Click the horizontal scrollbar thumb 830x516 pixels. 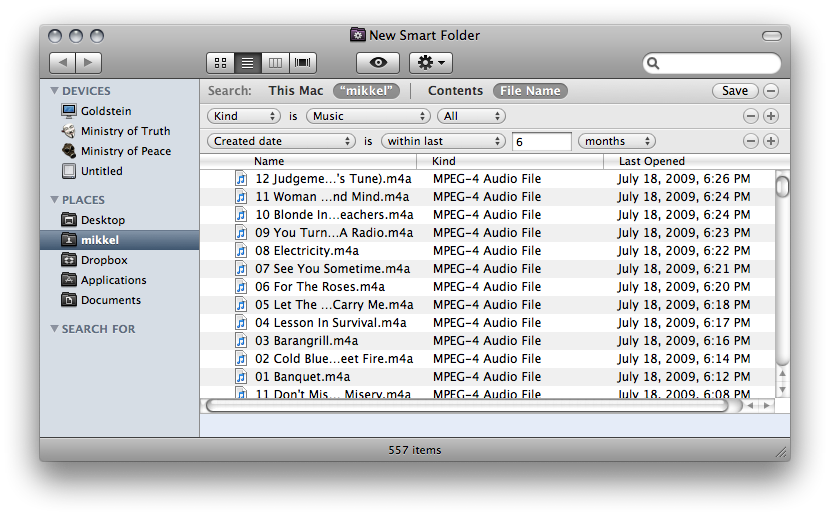[x=467, y=406]
